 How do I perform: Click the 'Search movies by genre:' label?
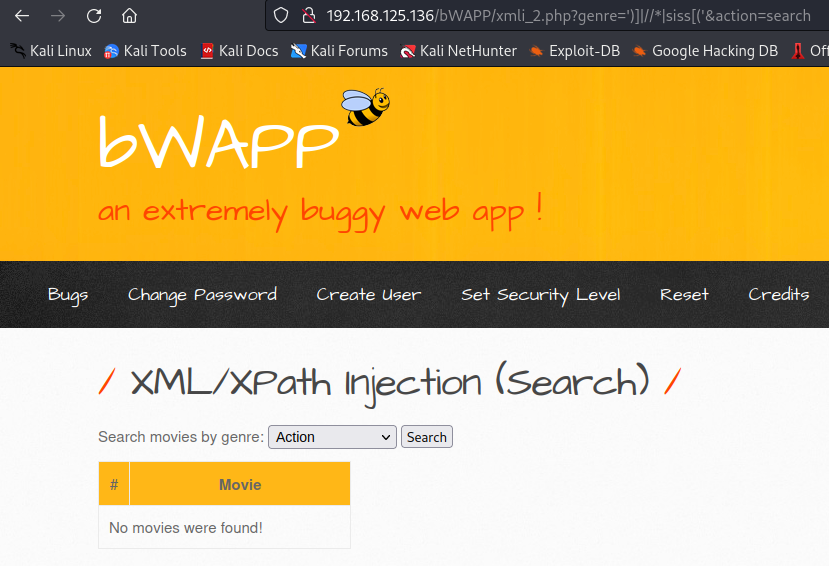181,437
